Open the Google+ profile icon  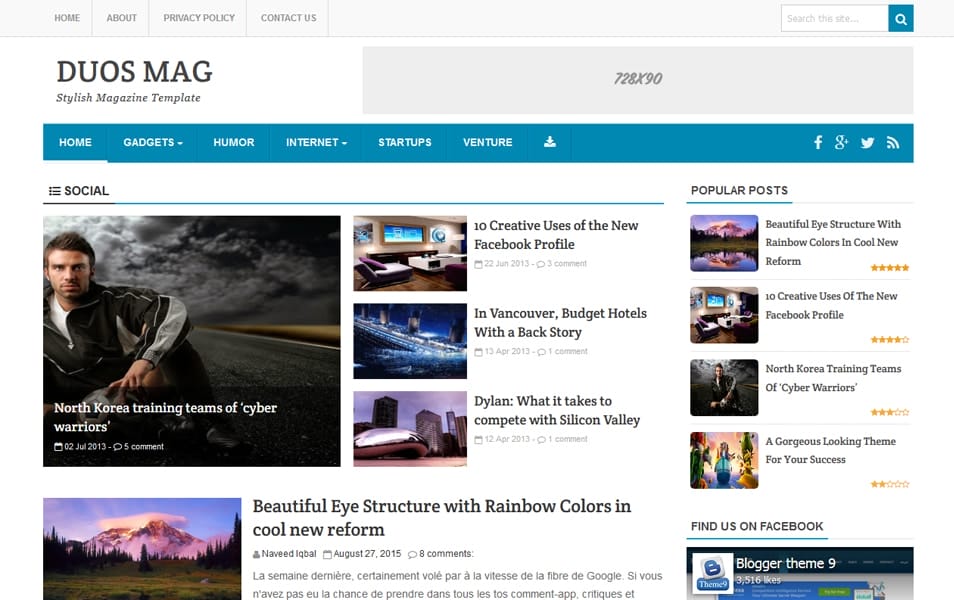pos(842,142)
